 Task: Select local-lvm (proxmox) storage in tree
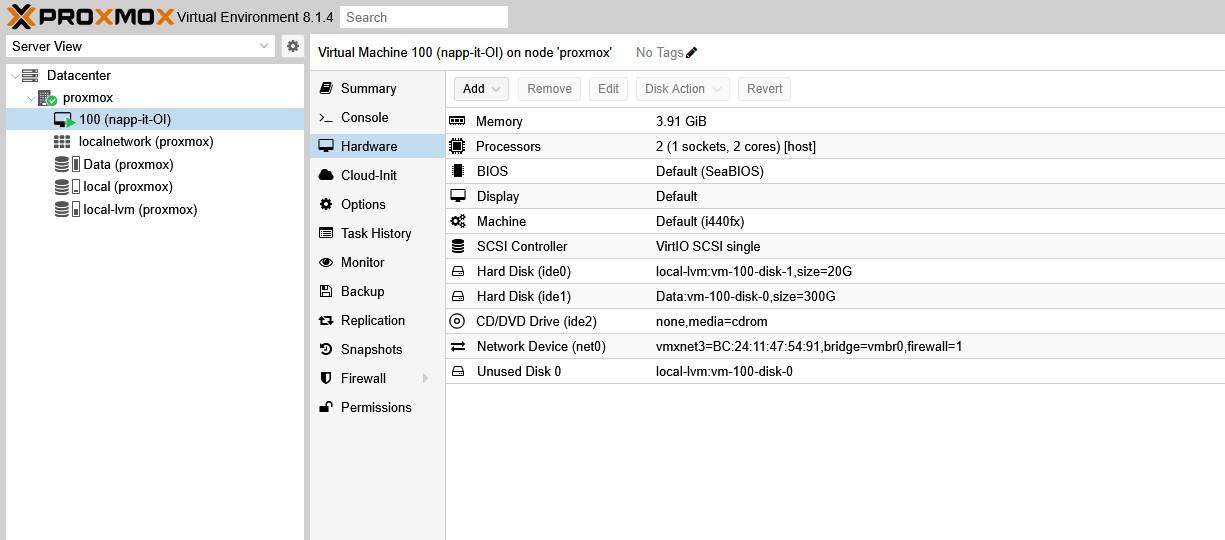pos(155,210)
